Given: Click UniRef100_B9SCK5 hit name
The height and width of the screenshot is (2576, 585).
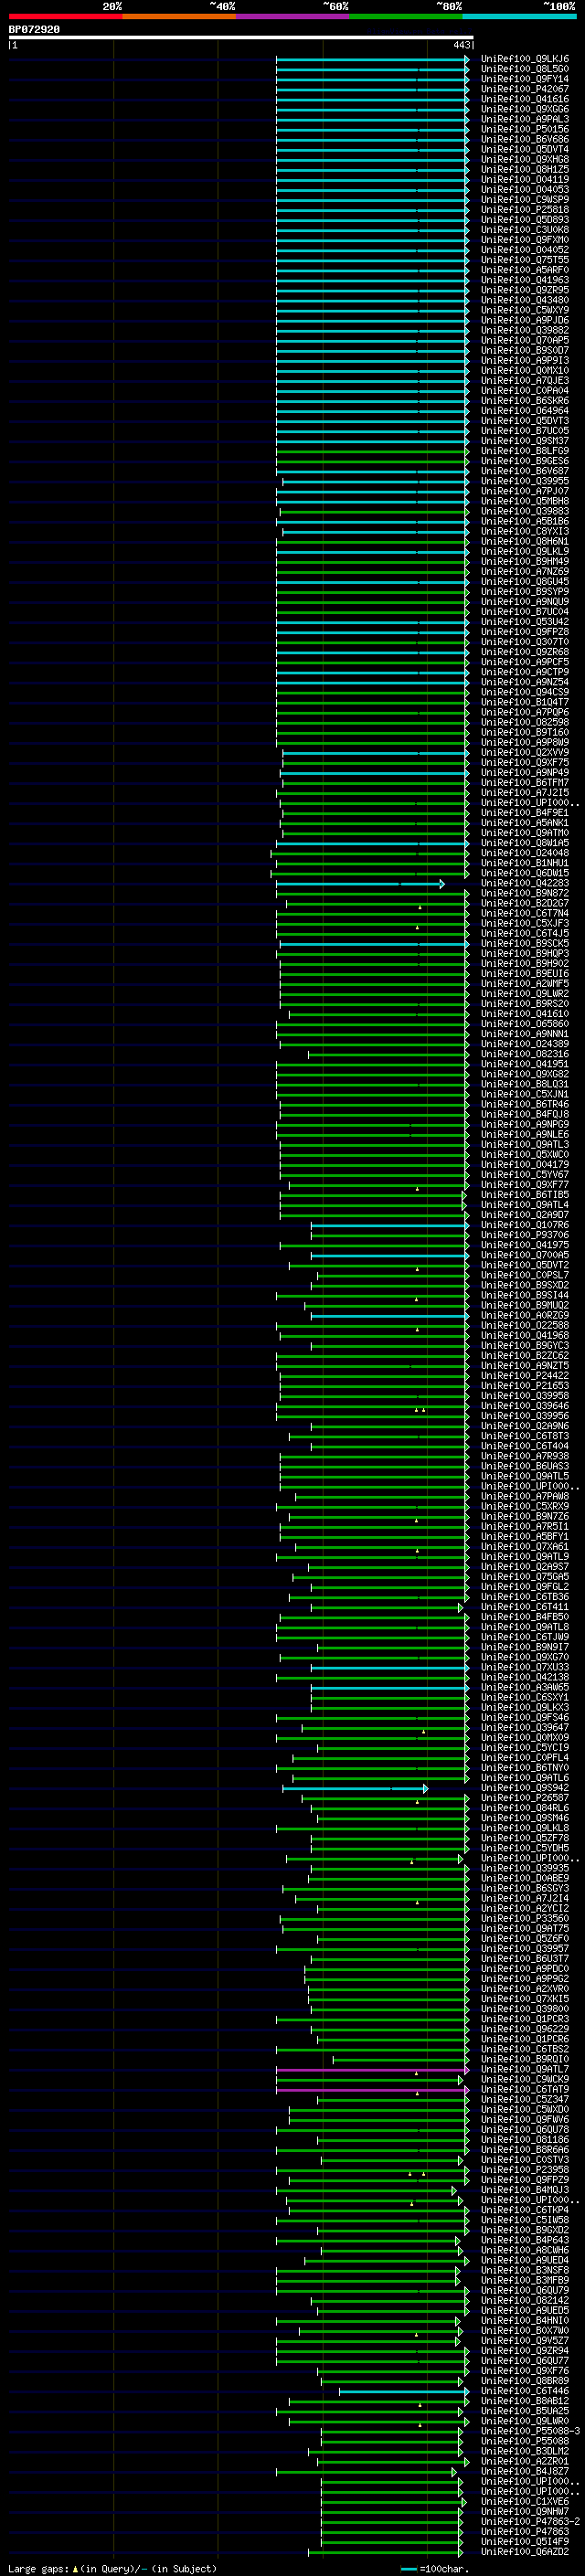Looking at the screenshot, I should coord(525,943).
